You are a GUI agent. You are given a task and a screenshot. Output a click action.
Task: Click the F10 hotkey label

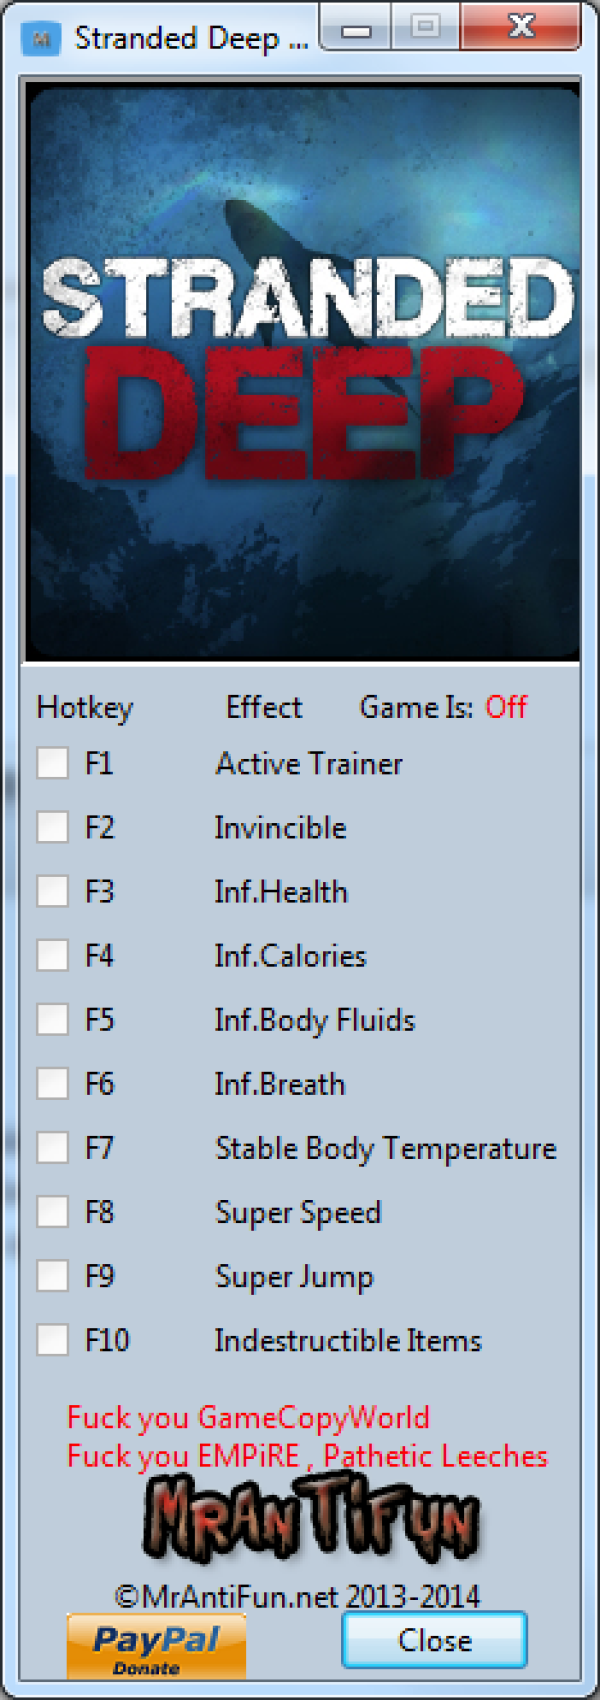pyautogui.click(x=107, y=1340)
